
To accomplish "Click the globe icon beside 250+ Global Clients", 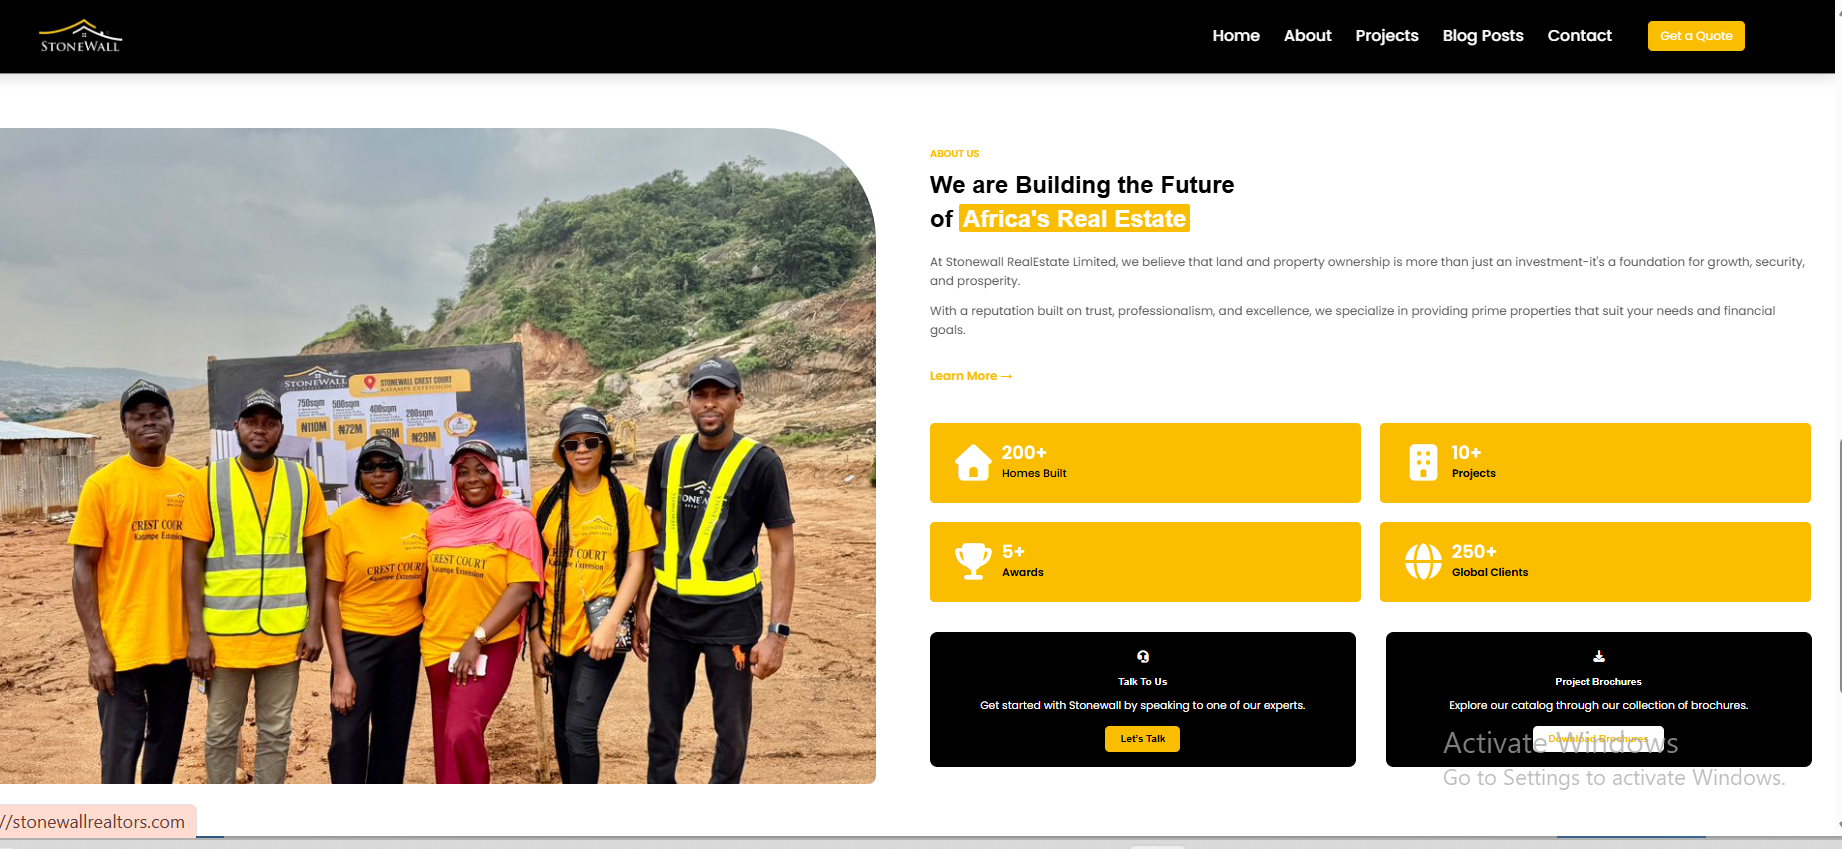I will [x=1423, y=561].
